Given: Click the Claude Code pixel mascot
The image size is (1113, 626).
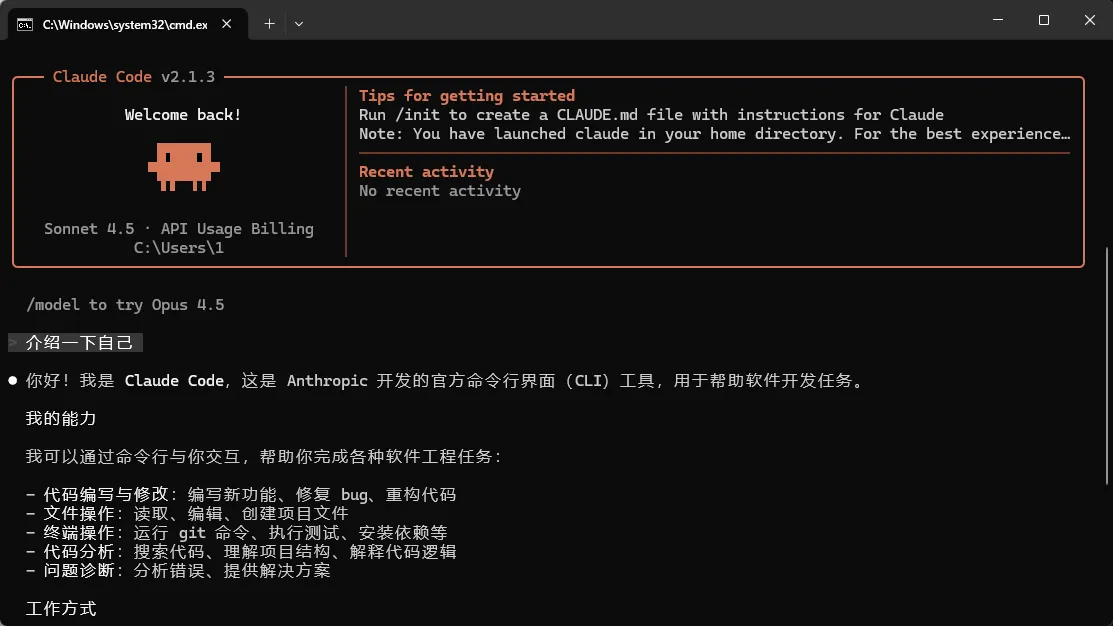Looking at the screenshot, I should 184,167.
